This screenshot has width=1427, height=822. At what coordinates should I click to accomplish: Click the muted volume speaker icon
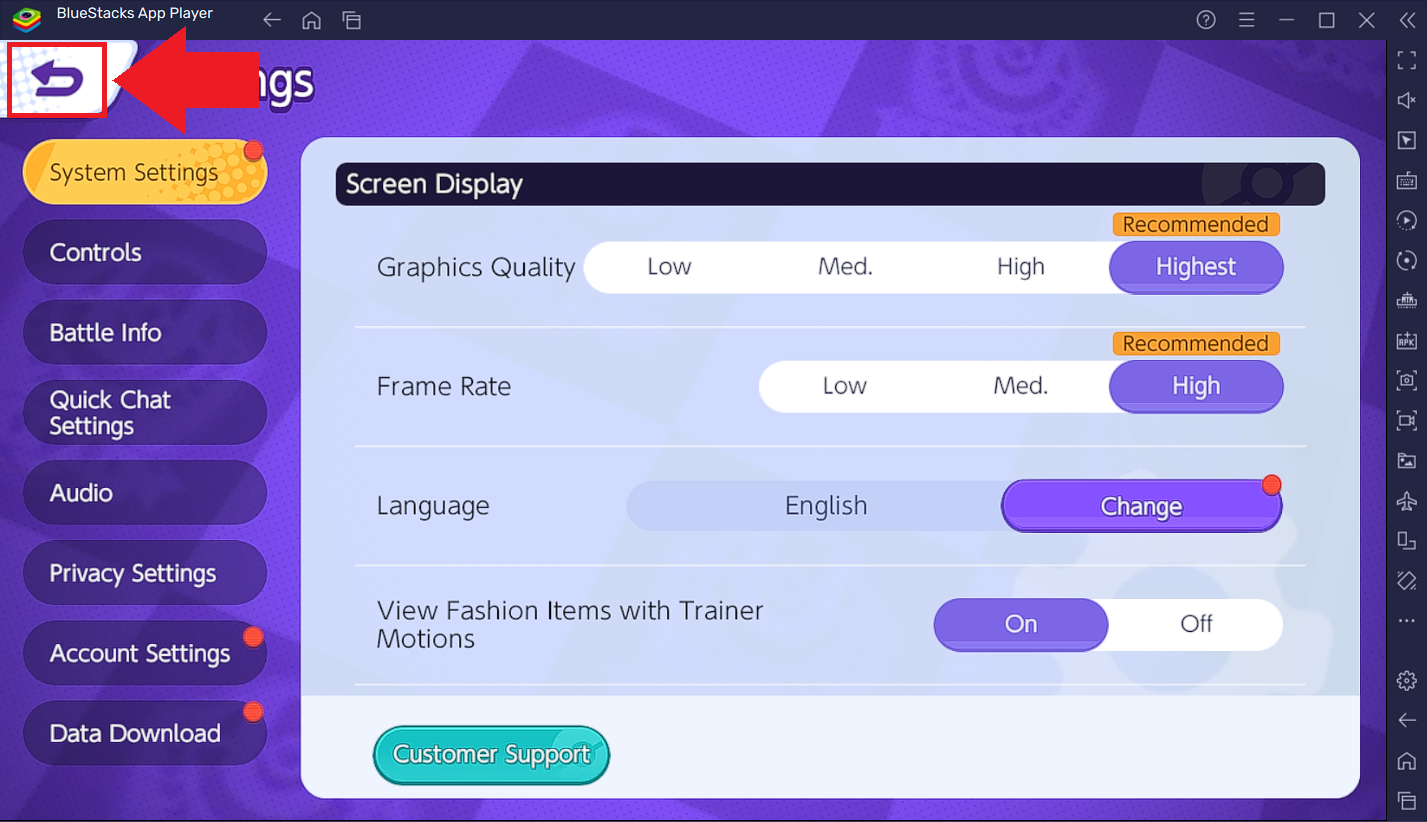[1407, 100]
